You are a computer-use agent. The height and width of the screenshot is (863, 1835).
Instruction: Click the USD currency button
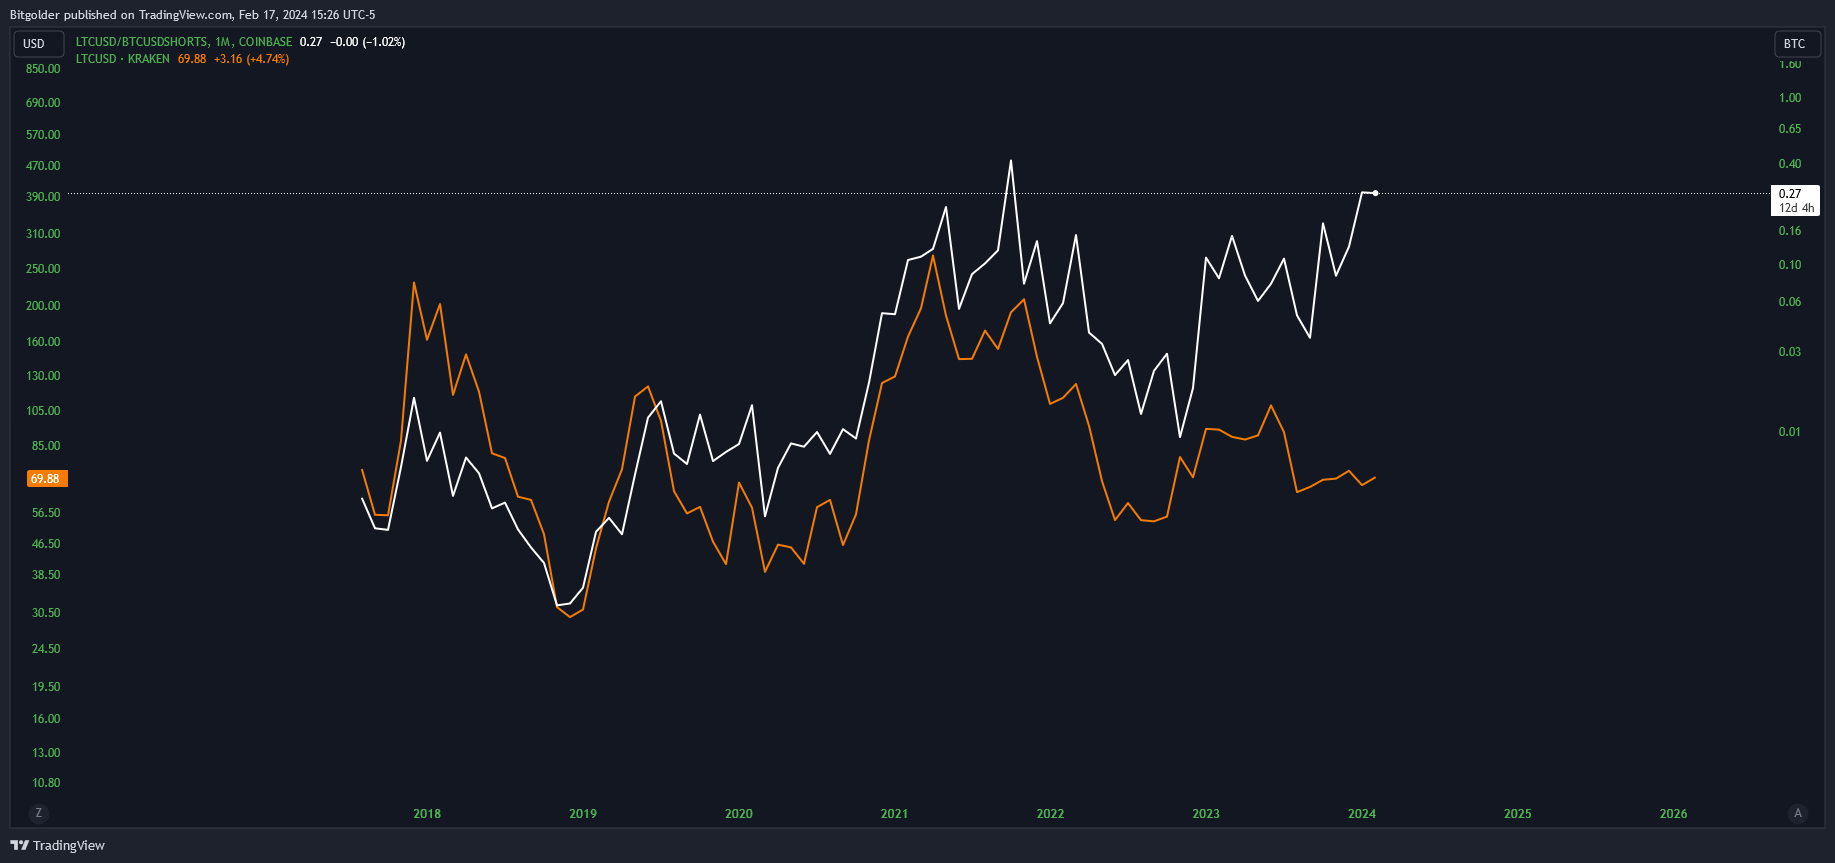38,43
